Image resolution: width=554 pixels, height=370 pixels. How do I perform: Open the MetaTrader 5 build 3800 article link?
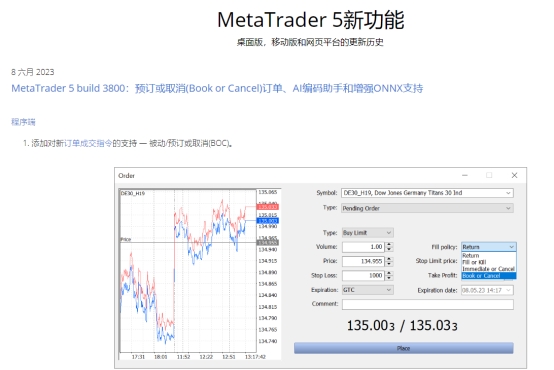coord(217,88)
